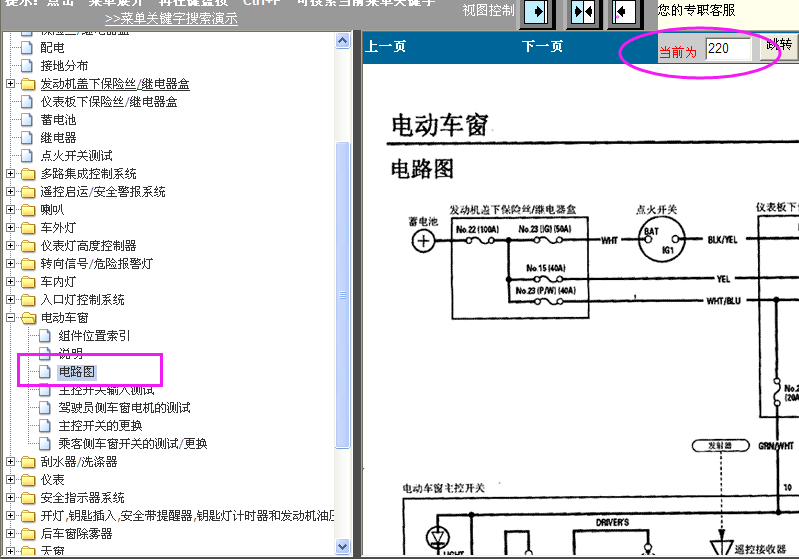Select the 电动车窗 folder label

coord(64,318)
